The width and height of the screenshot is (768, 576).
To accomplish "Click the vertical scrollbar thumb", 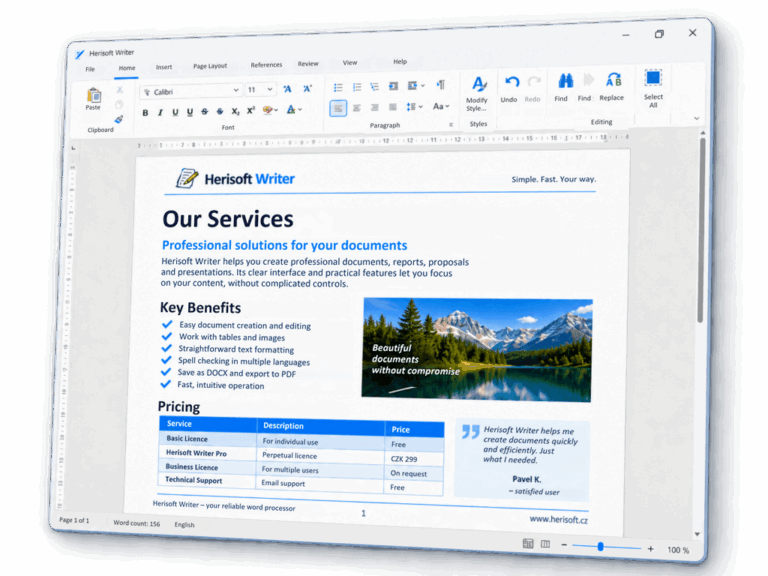I will point(701,230).
